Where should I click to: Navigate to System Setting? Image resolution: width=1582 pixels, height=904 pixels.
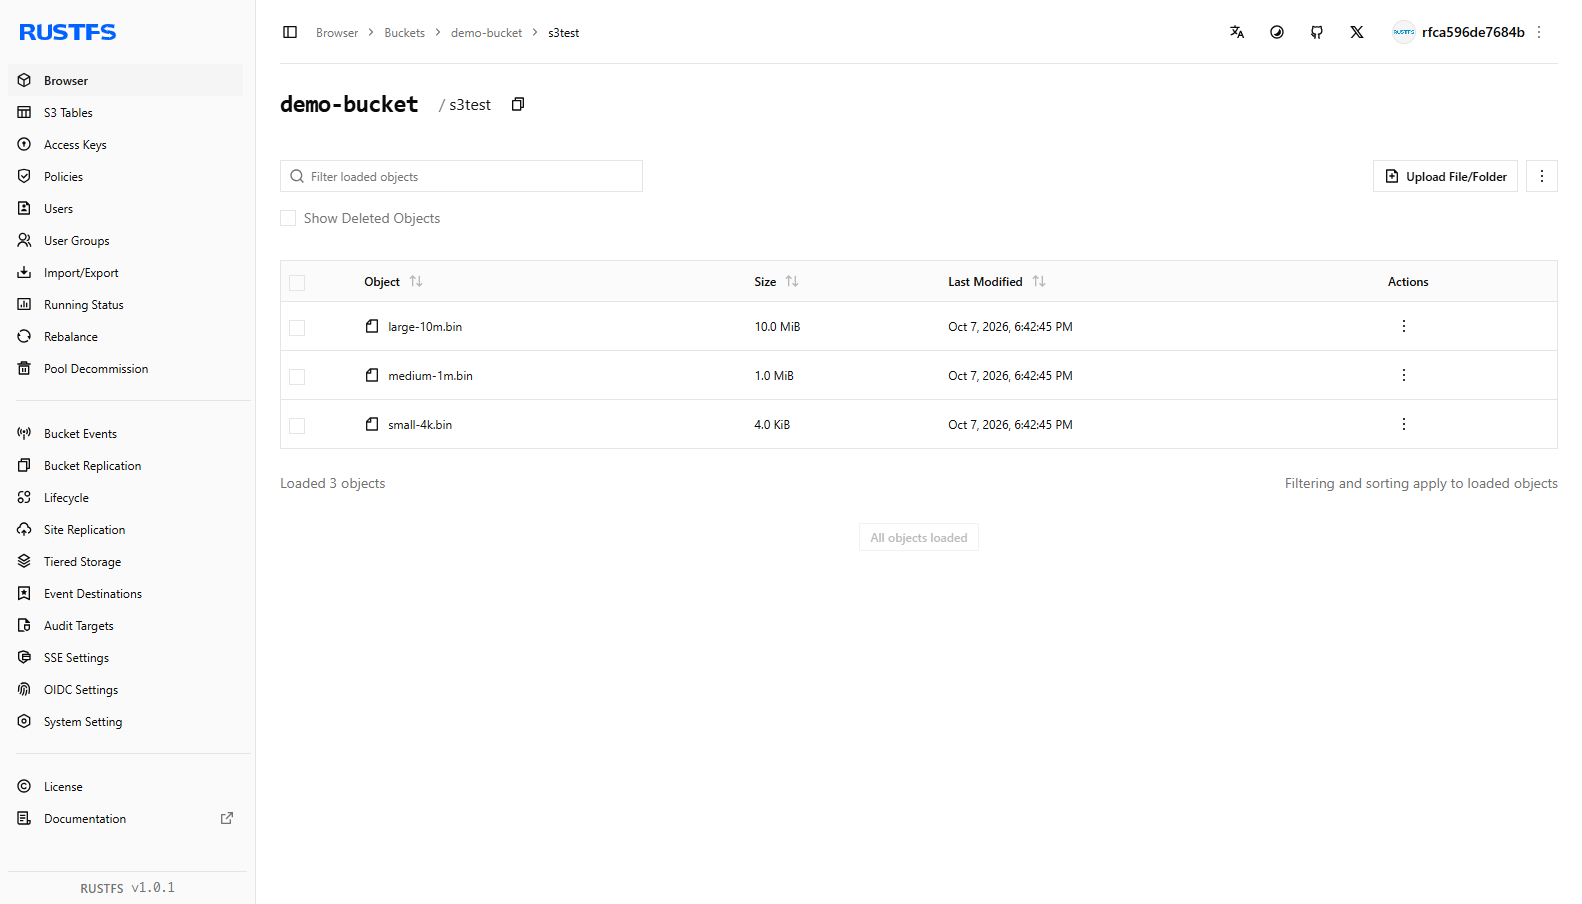pos(125,721)
